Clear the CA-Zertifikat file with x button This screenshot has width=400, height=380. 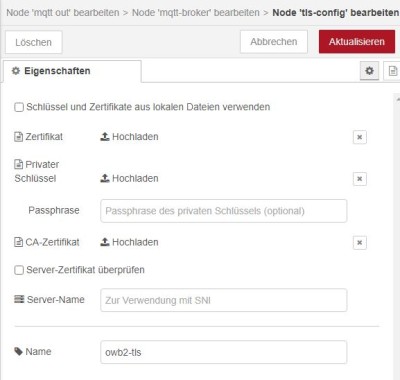[x=360, y=243]
